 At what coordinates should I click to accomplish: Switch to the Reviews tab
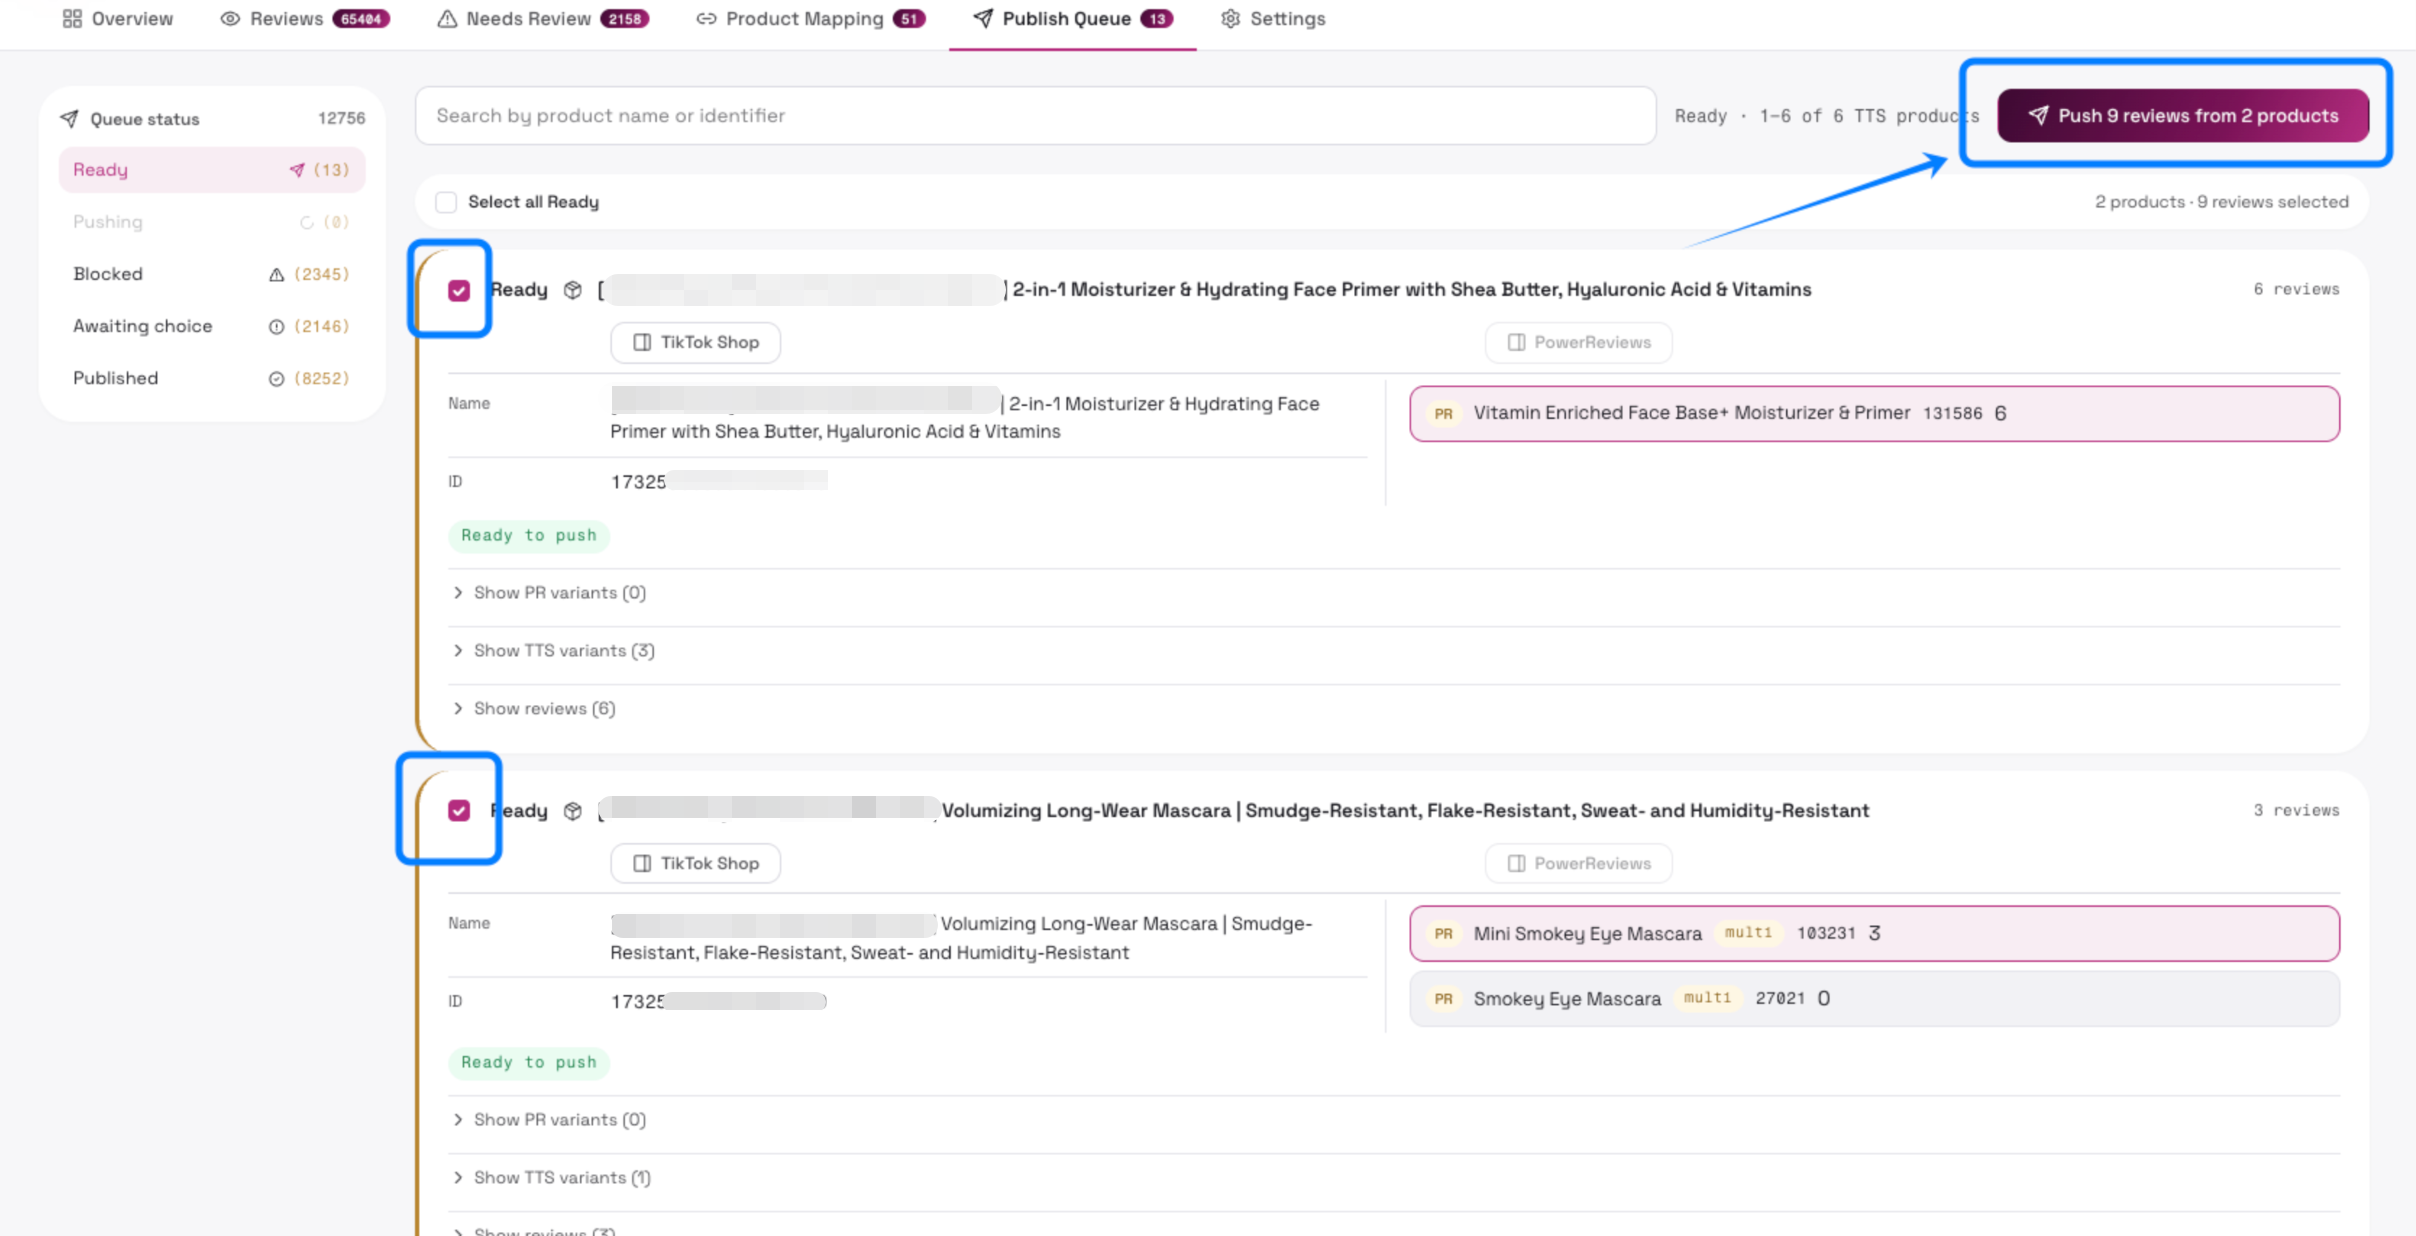click(x=305, y=19)
